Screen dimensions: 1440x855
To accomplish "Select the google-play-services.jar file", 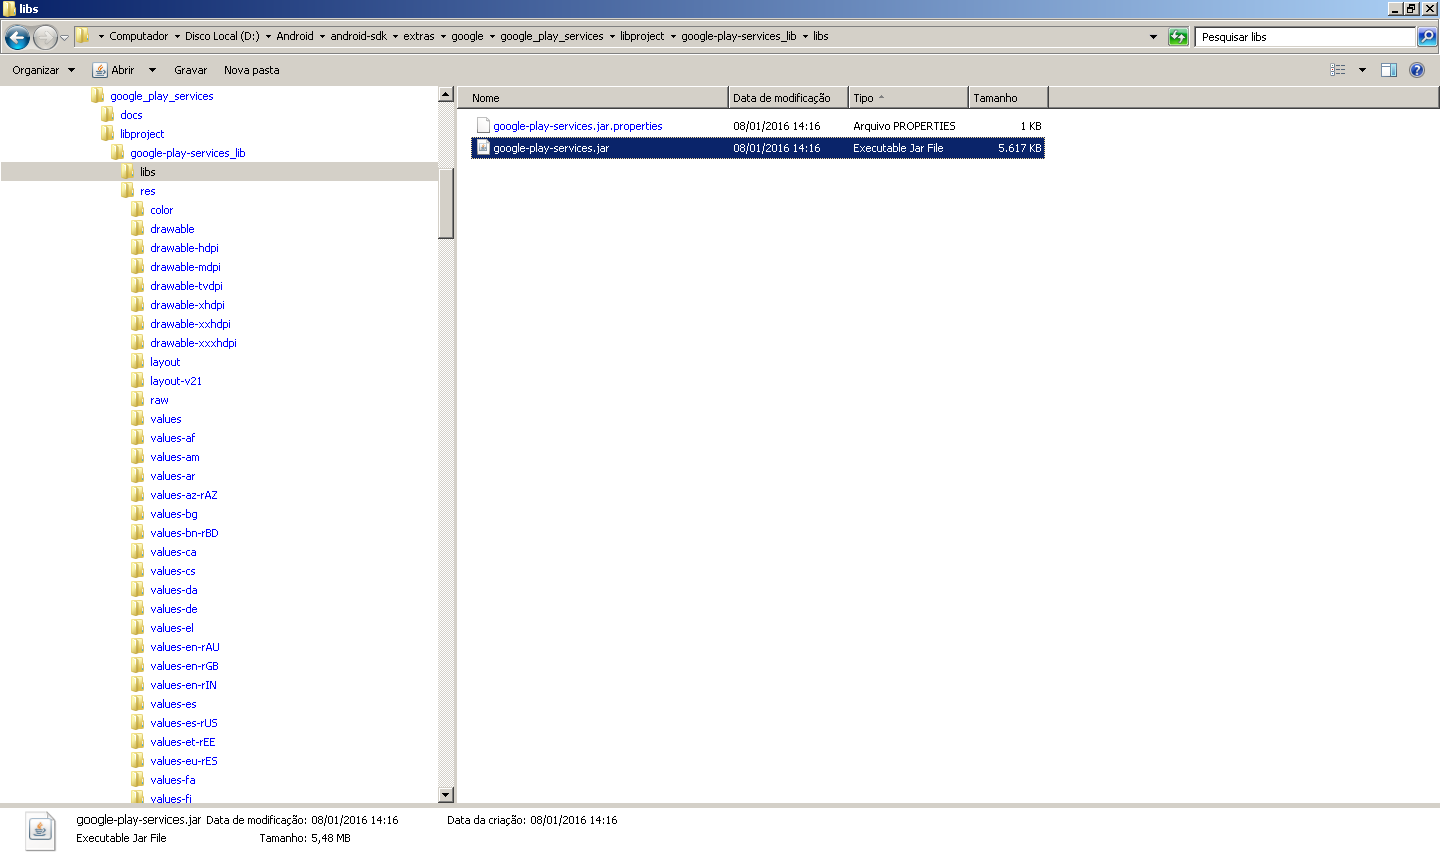I will click(551, 148).
